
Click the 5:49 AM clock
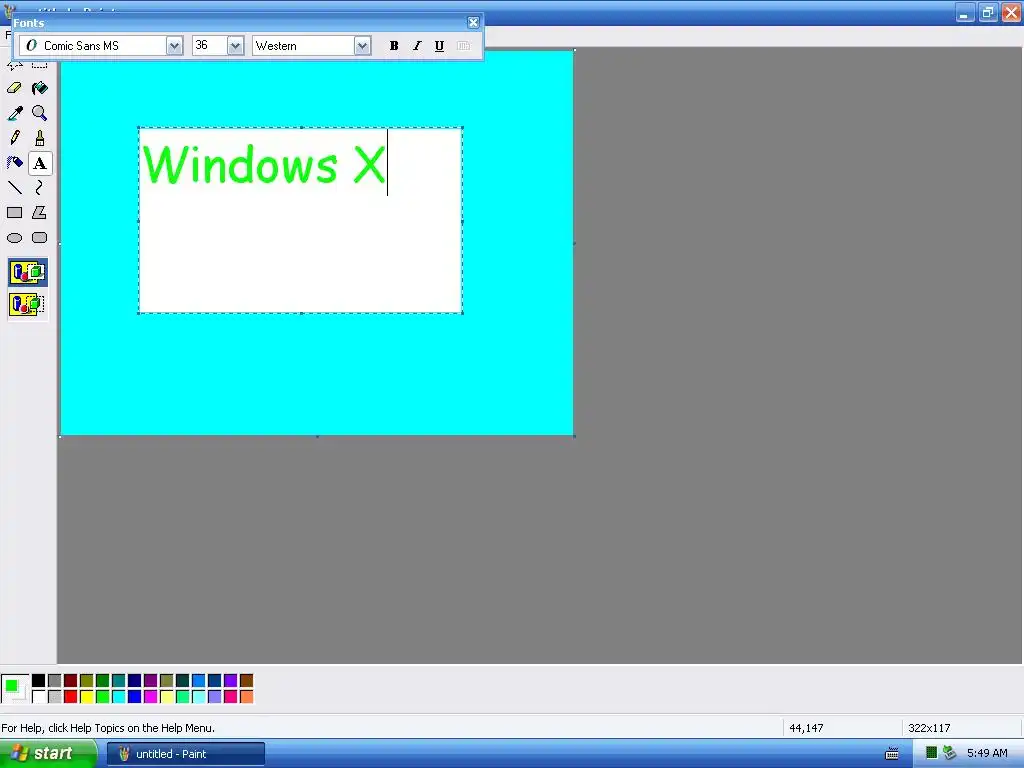click(987, 754)
